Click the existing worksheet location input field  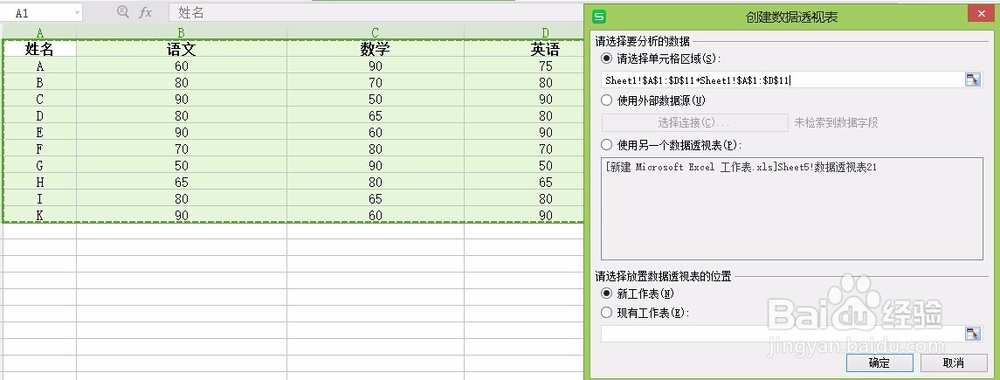783,333
